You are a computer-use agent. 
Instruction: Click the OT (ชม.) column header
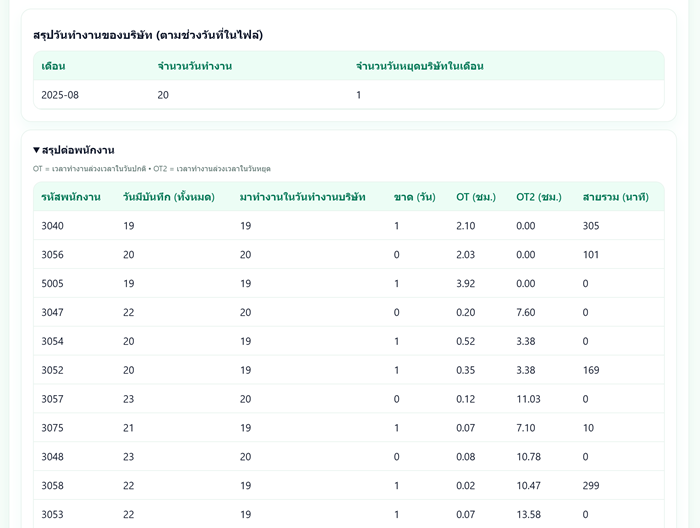(476, 197)
